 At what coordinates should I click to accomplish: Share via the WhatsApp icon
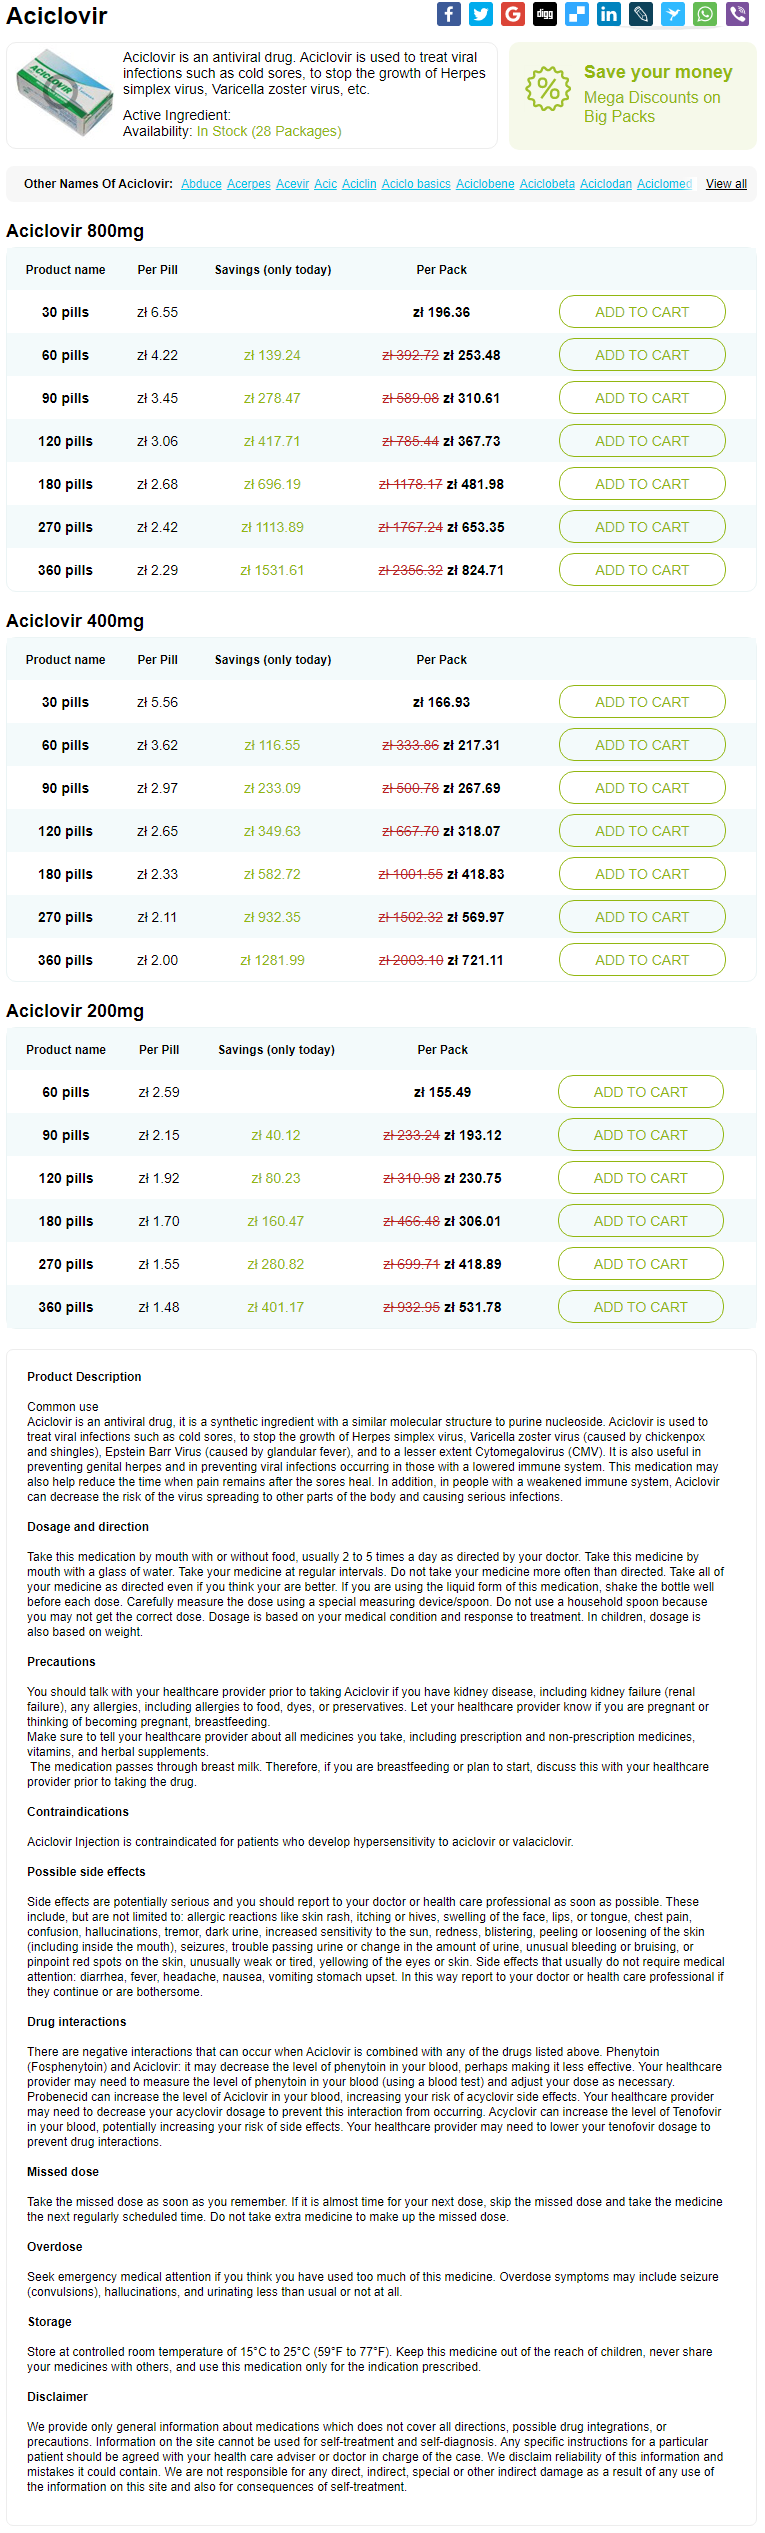pos(705,14)
